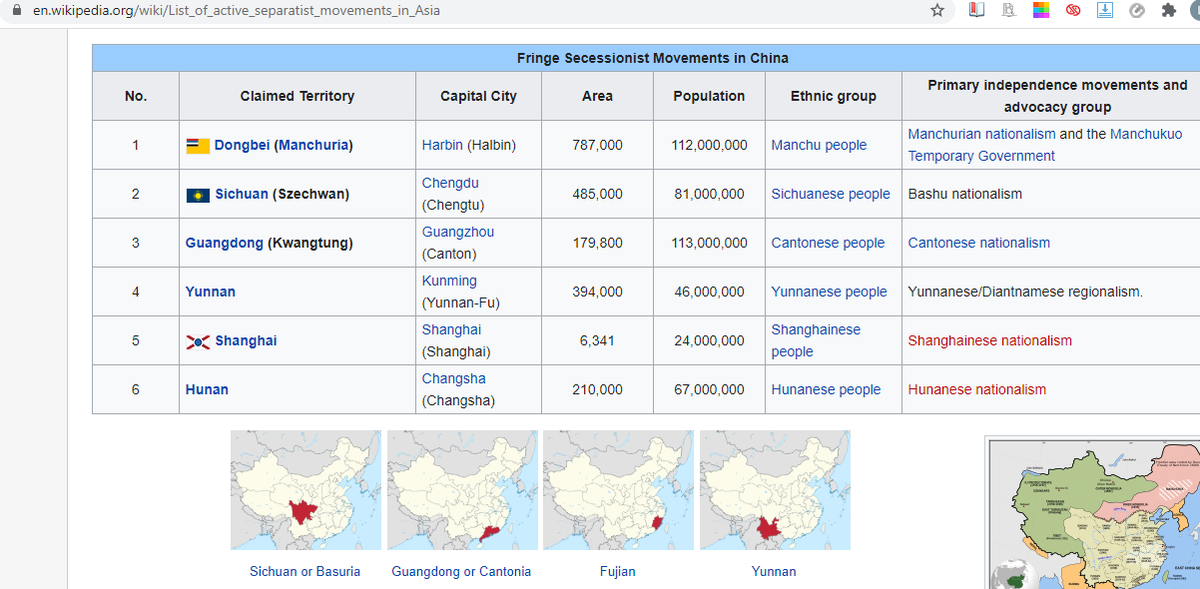This screenshot has width=1200, height=589.
Task: Open the Shanghainese people link
Action: (816, 341)
